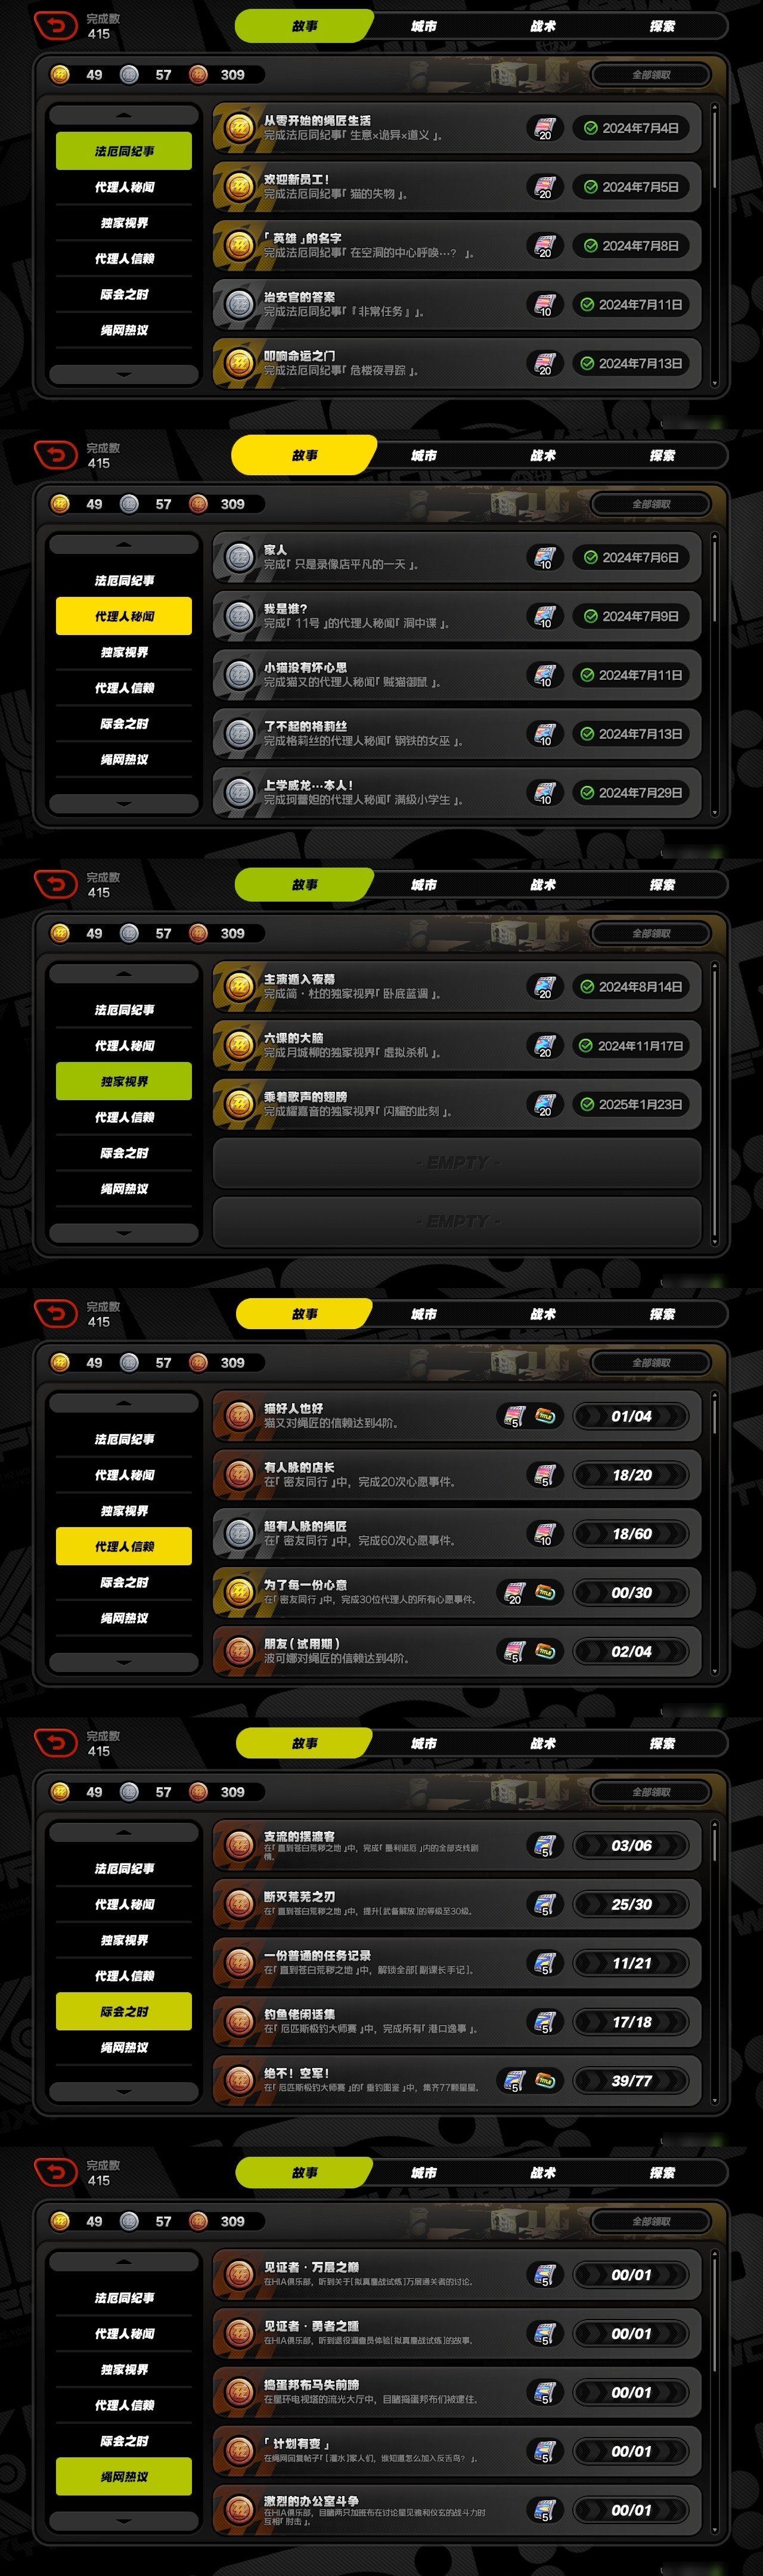Image resolution: width=763 pixels, height=2576 pixels.
Task: Click 全部领取 button above 六课的大脑 list
Action: point(651,933)
